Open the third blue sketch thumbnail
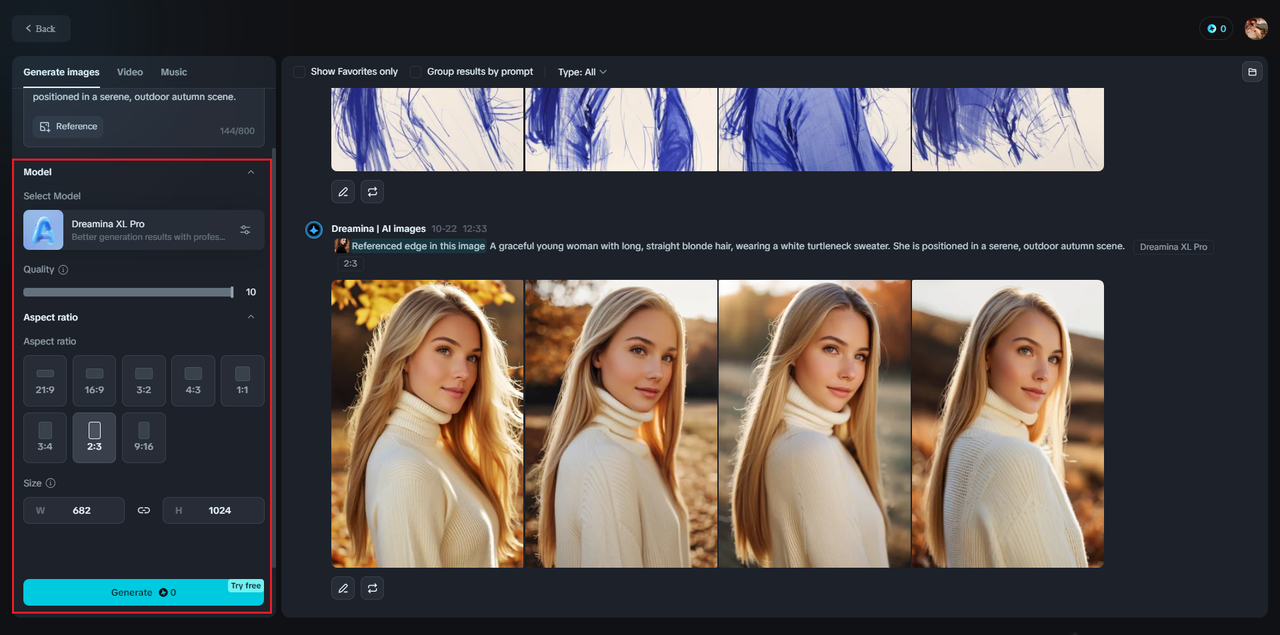The width and height of the screenshot is (1280, 635). click(x=814, y=129)
